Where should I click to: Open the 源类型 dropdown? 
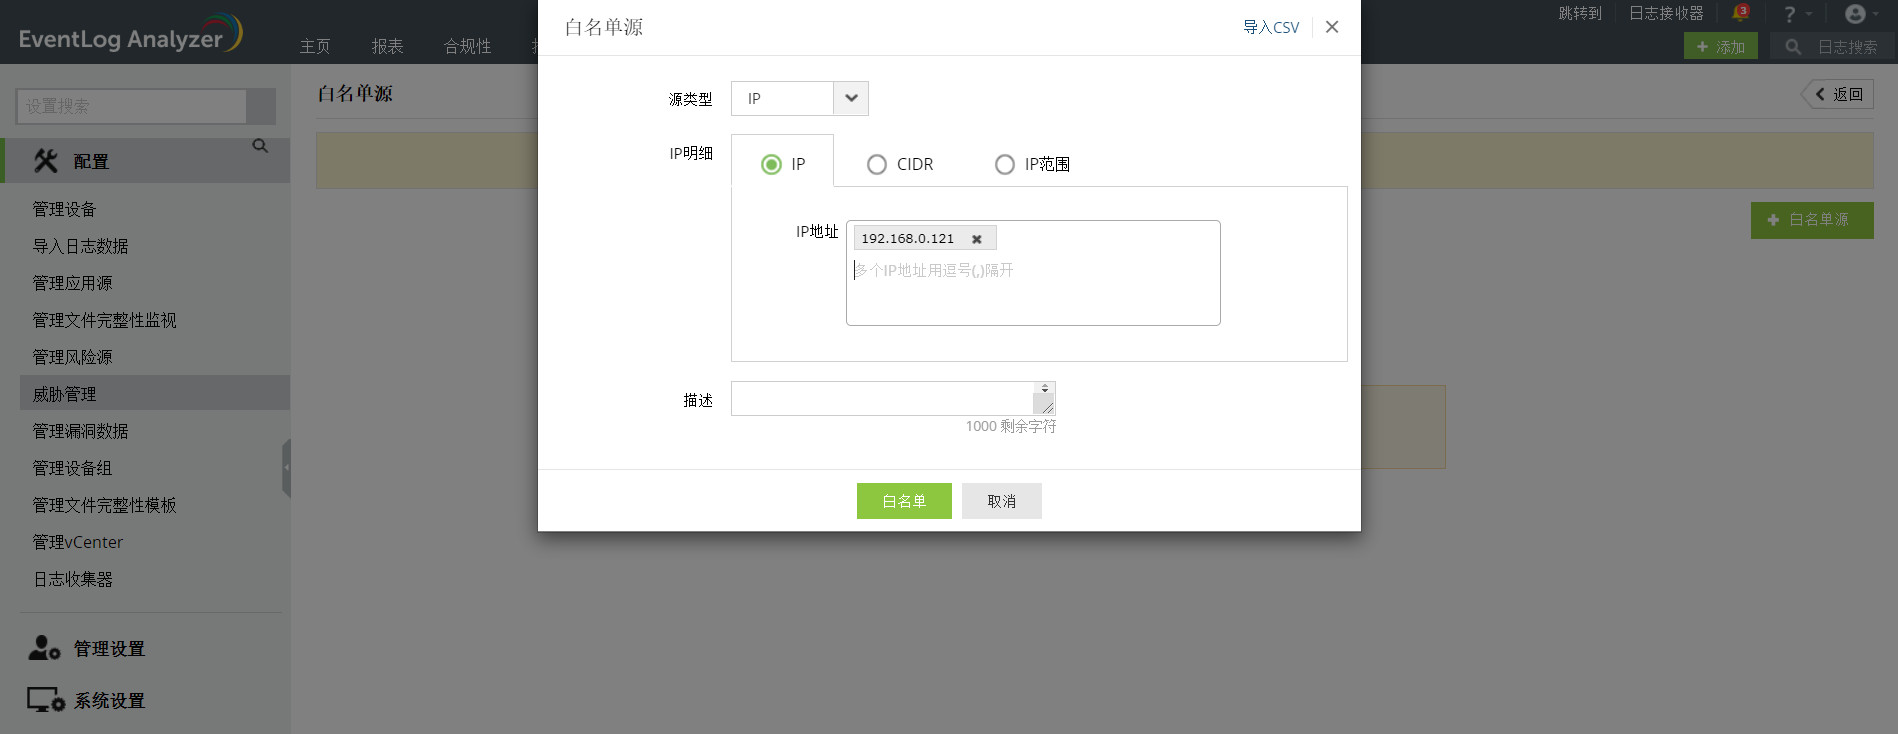[799, 98]
